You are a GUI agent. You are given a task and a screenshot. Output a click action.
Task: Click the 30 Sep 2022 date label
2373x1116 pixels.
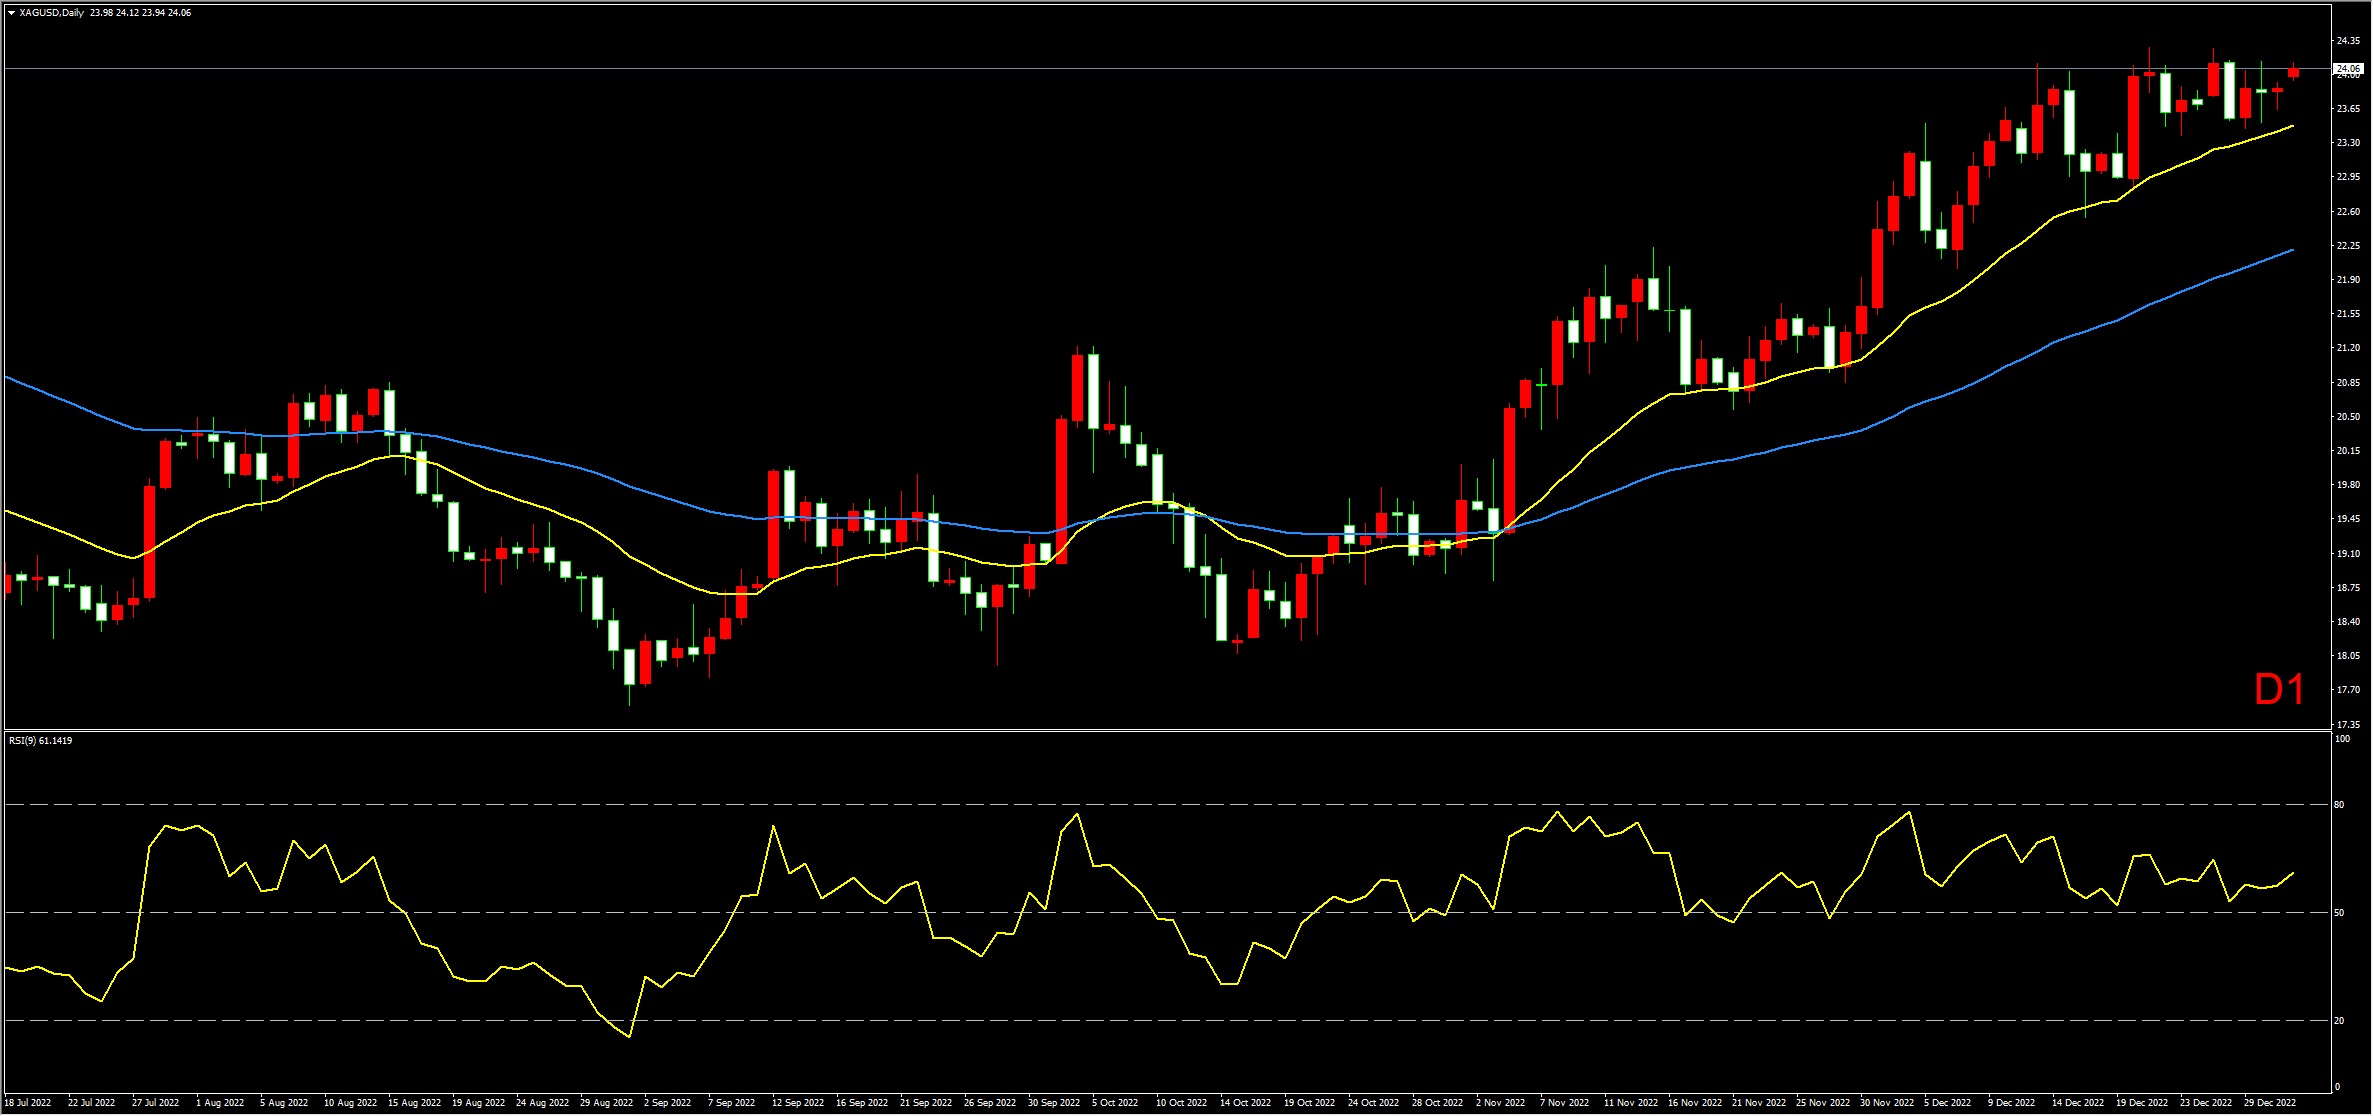pyautogui.click(x=1053, y=1103)
